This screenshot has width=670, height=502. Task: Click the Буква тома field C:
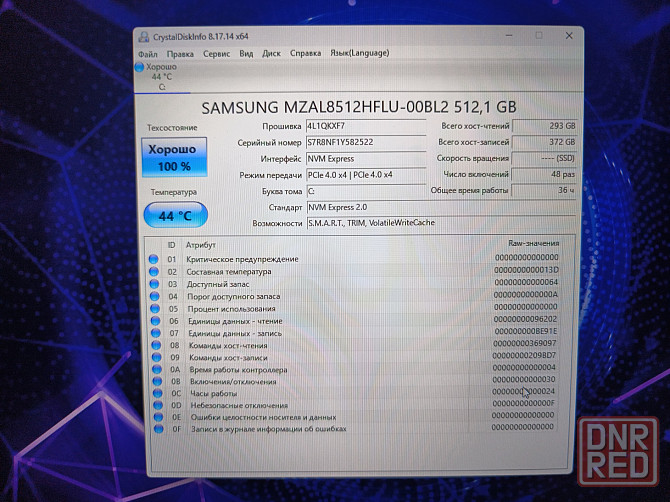click(x=366, y=191)
